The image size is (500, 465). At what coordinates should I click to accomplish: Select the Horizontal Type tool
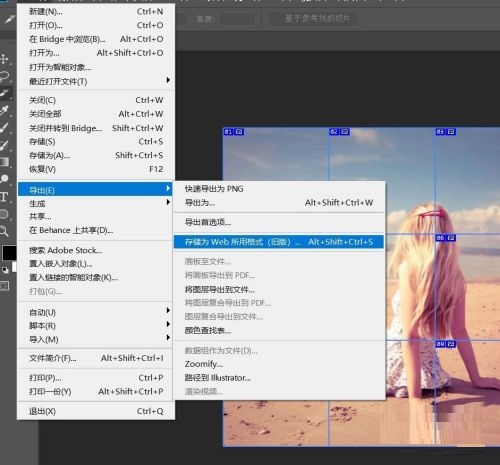click(x=4, y=197)
